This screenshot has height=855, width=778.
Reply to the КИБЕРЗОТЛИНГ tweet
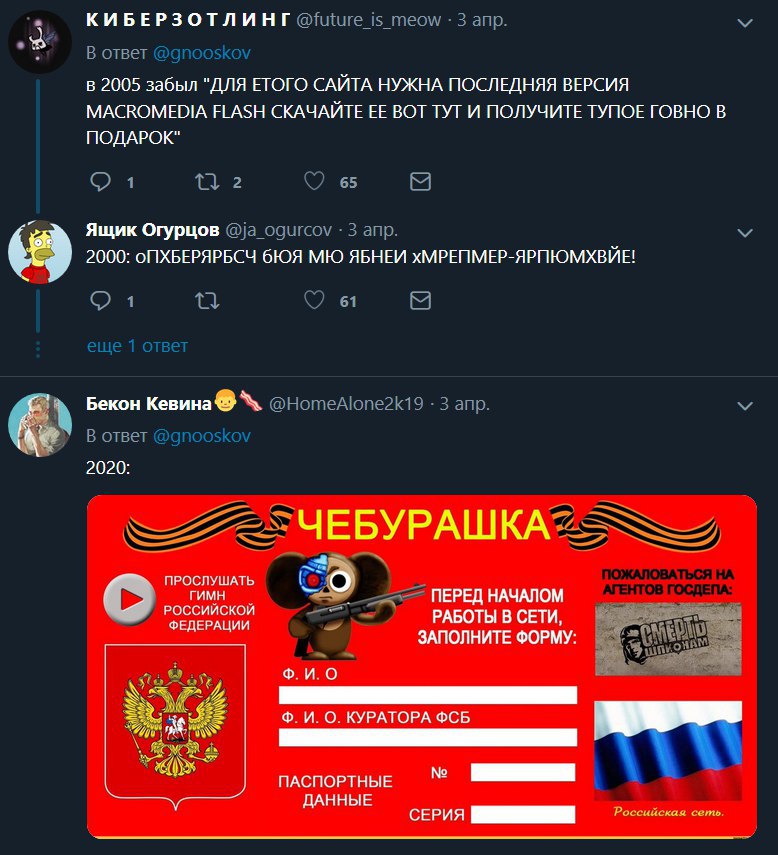[100, 182]
